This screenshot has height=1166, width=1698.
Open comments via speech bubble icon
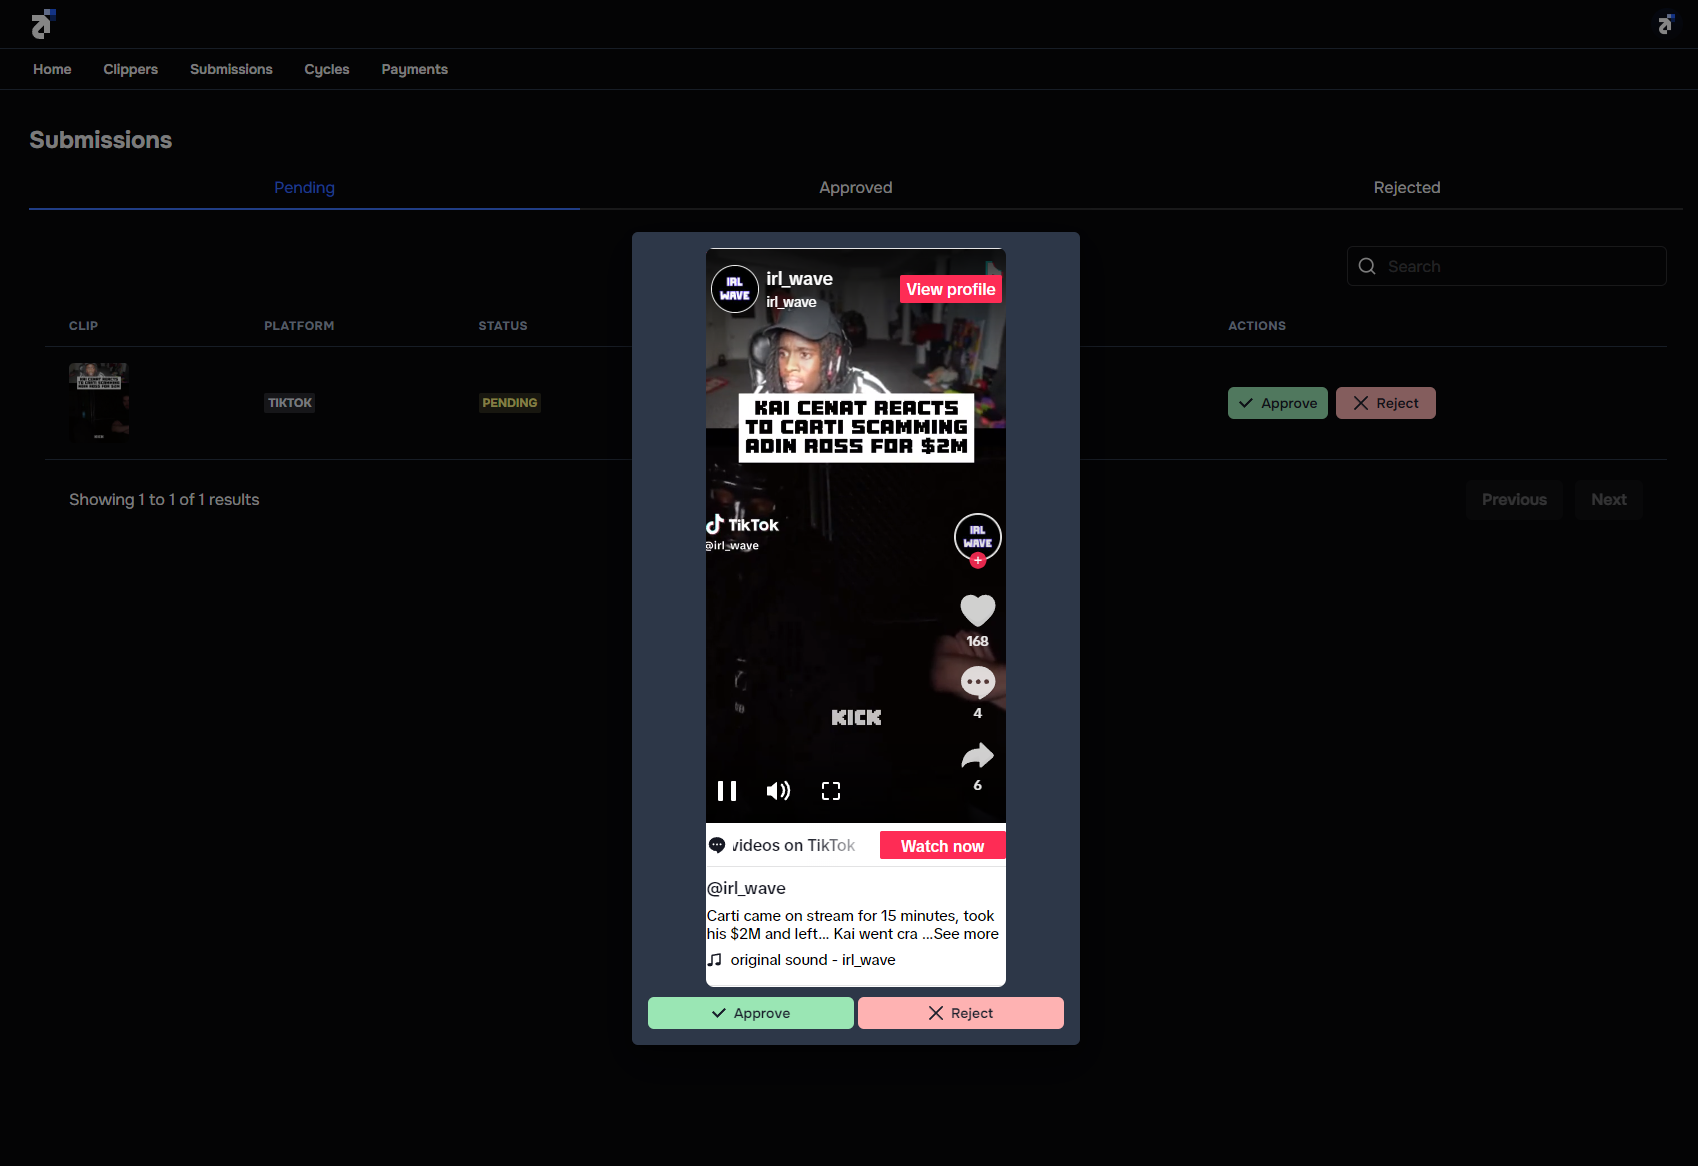coord(978,683)
